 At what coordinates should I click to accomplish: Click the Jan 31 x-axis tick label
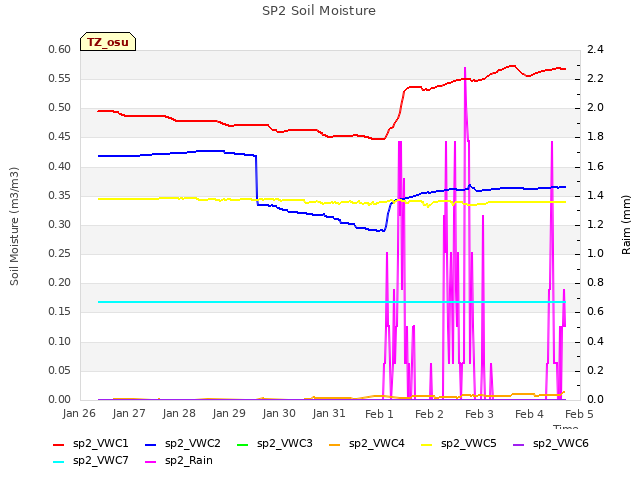(x=329, y=414)
